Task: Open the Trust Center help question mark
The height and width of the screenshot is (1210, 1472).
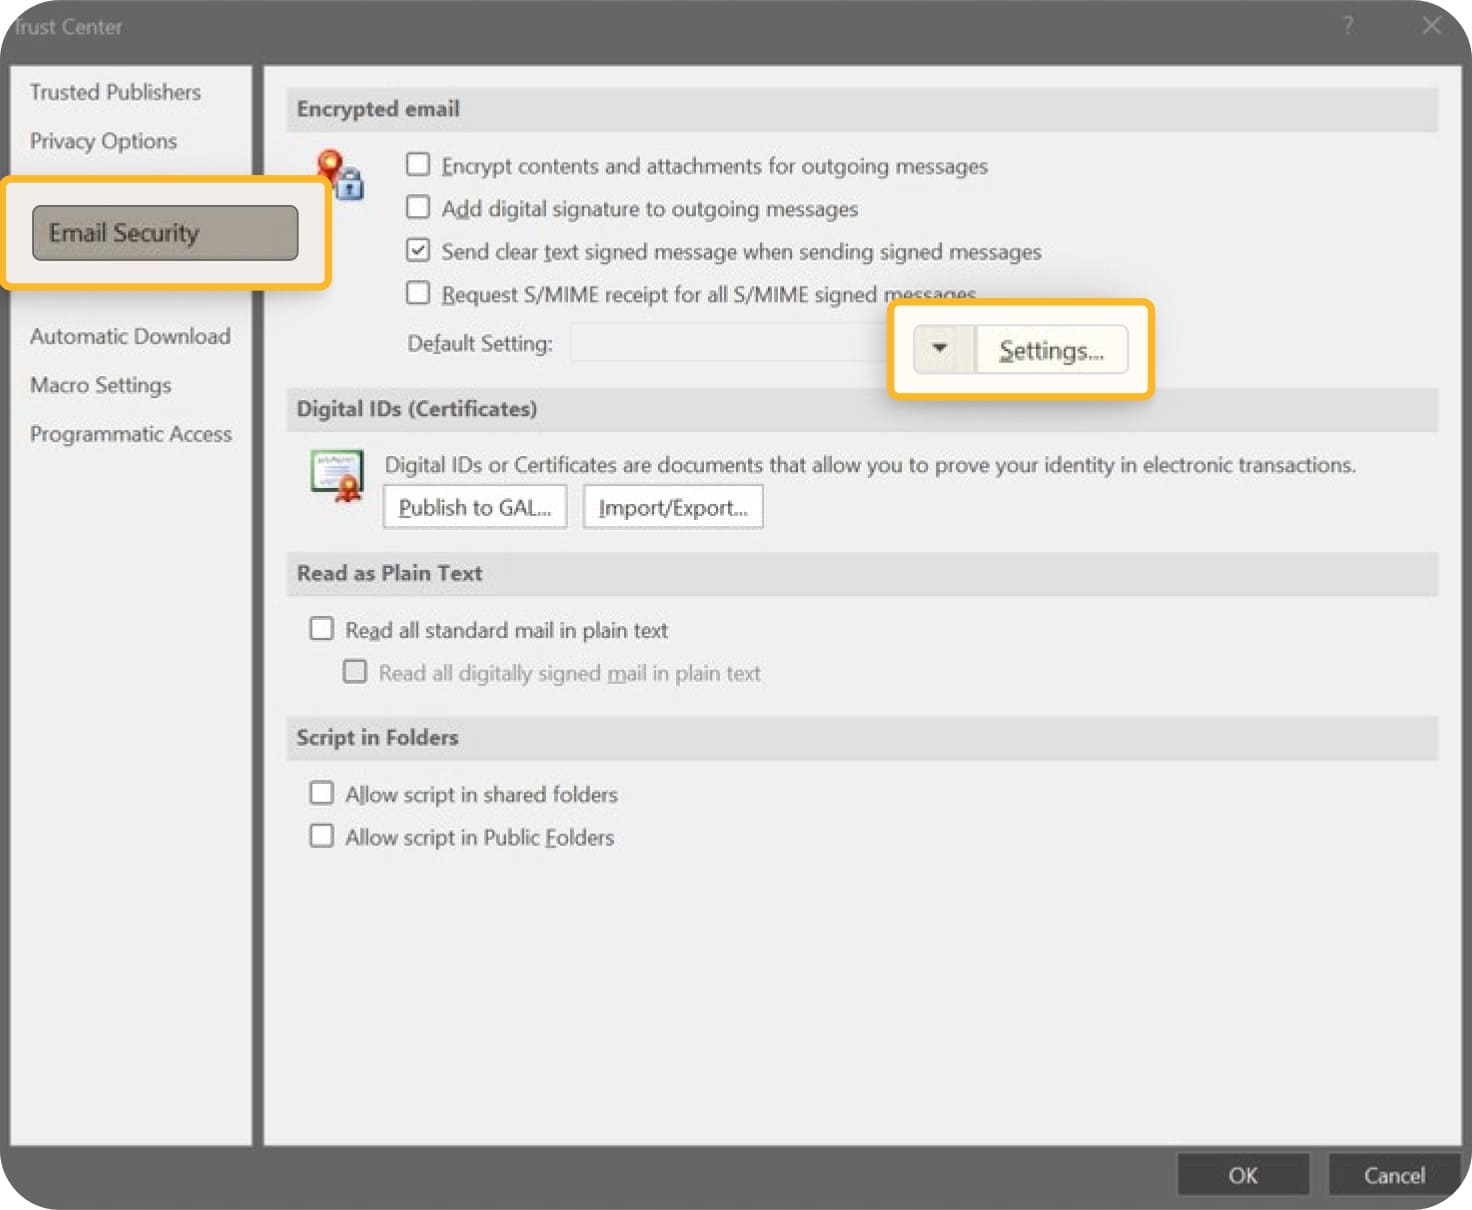Action: point(1347,26)
